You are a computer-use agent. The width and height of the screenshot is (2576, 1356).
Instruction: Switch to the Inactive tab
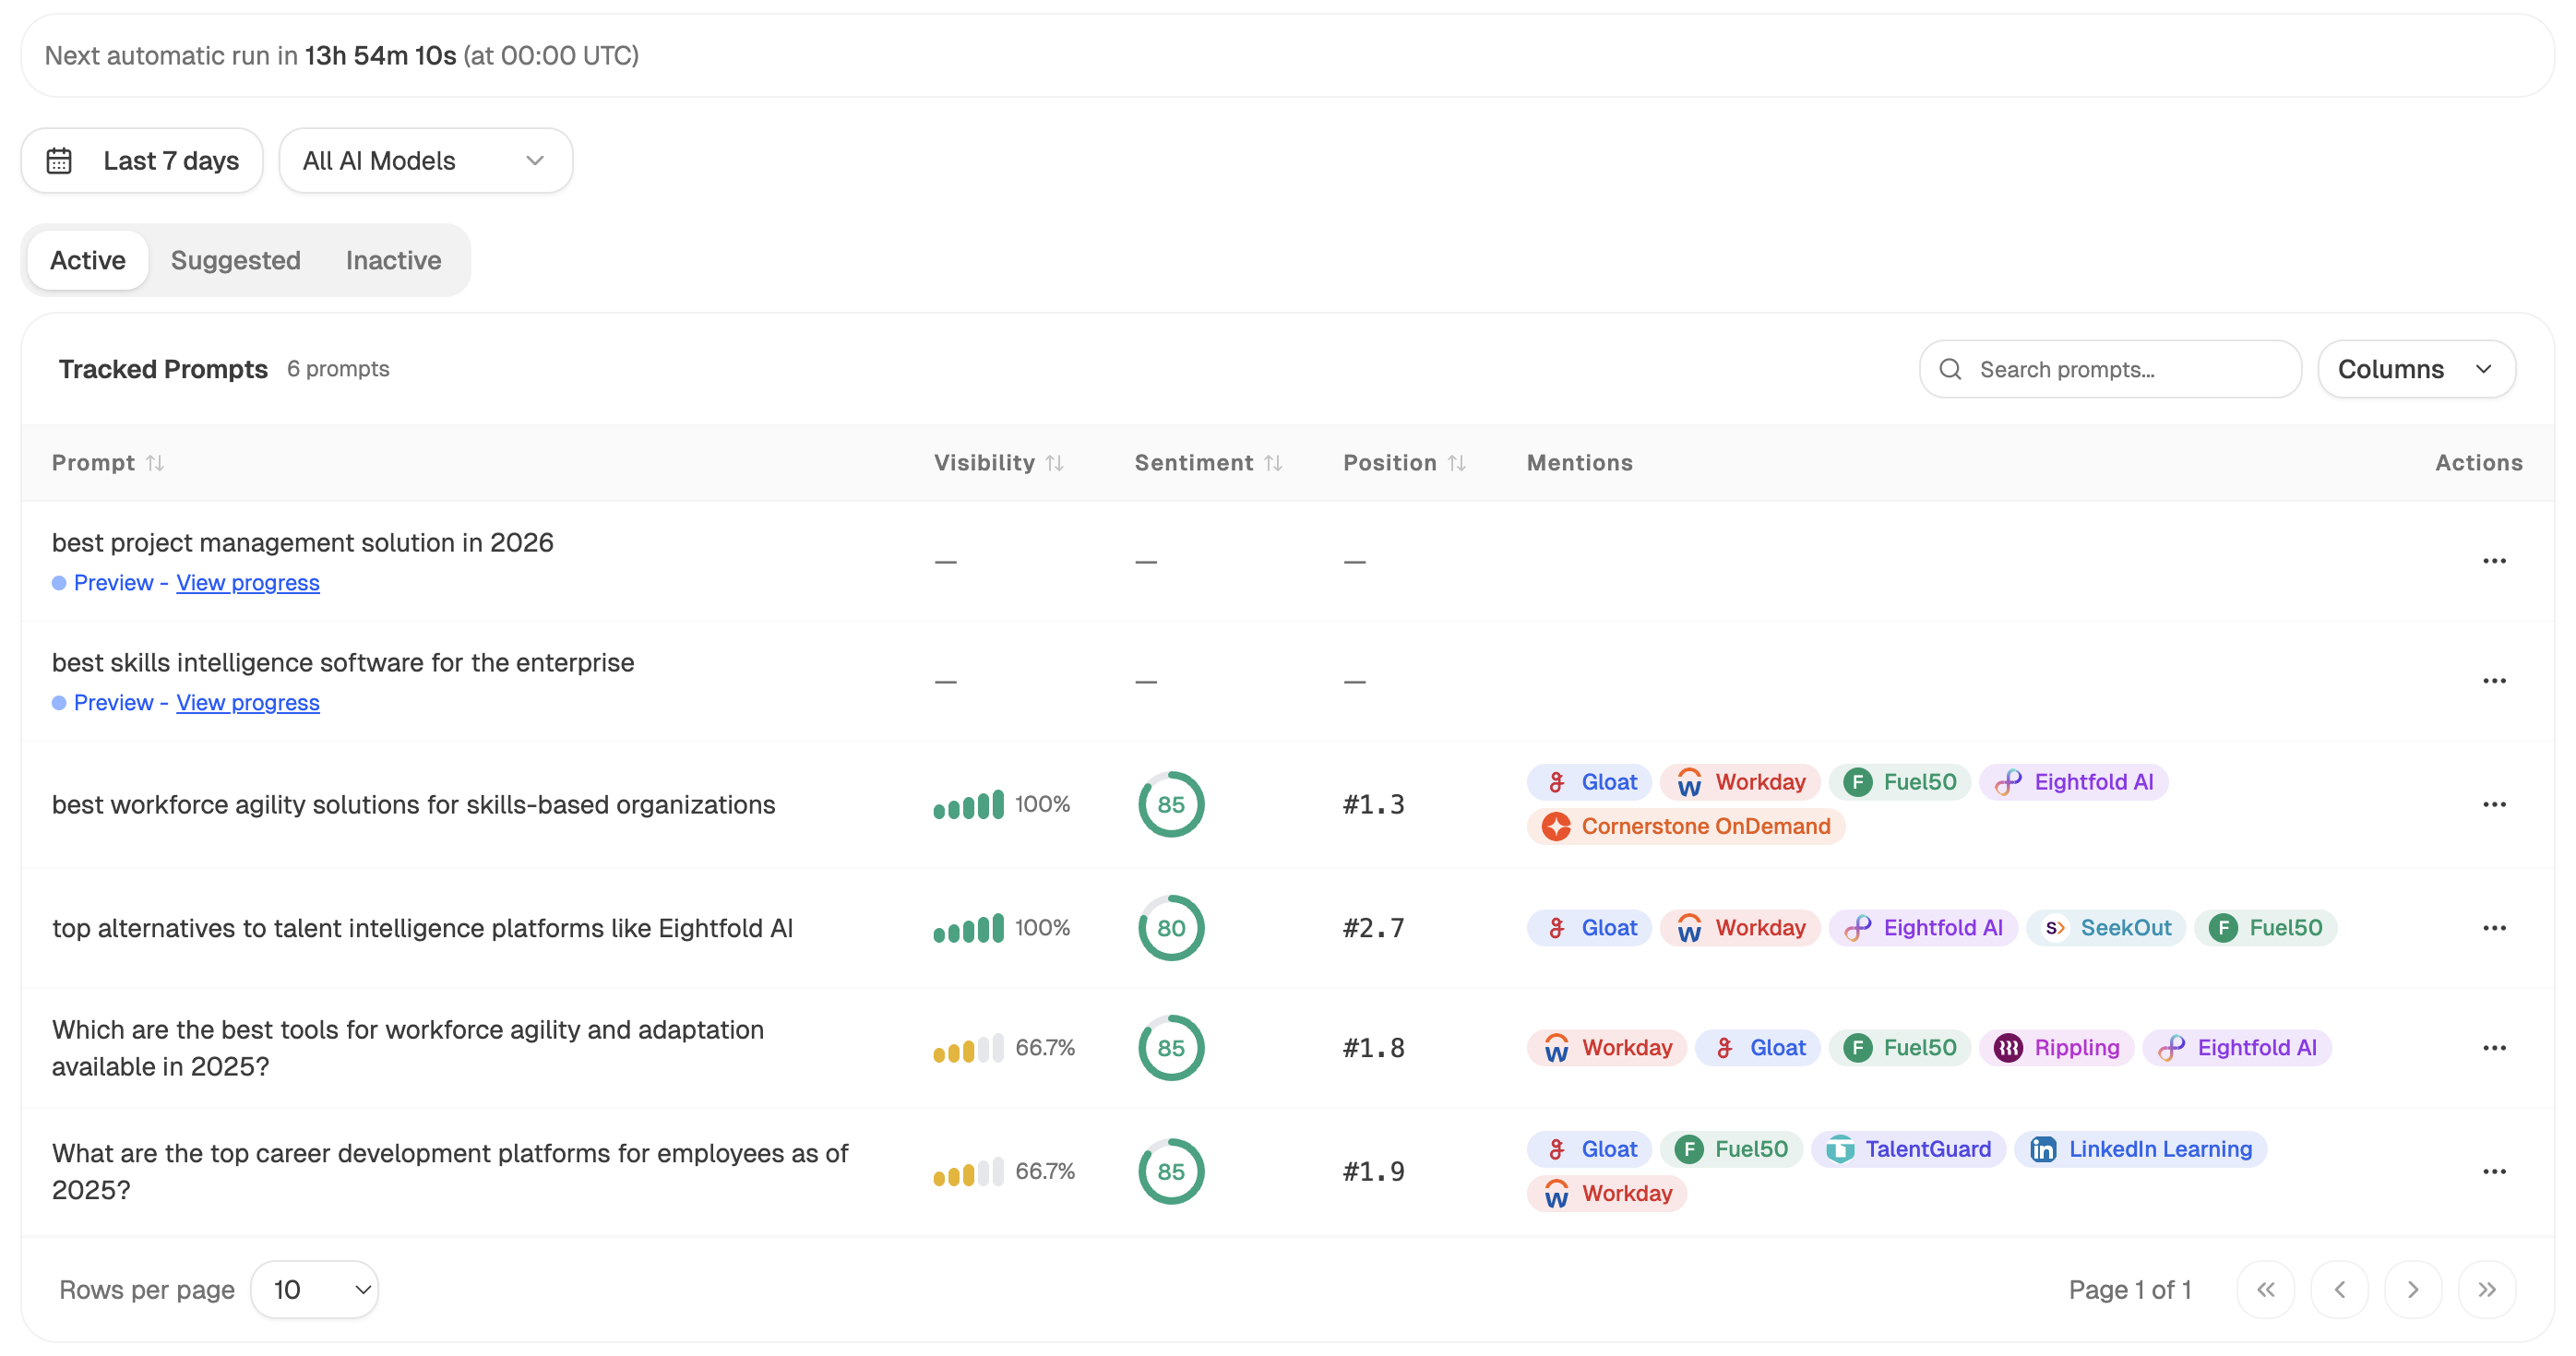393,260
